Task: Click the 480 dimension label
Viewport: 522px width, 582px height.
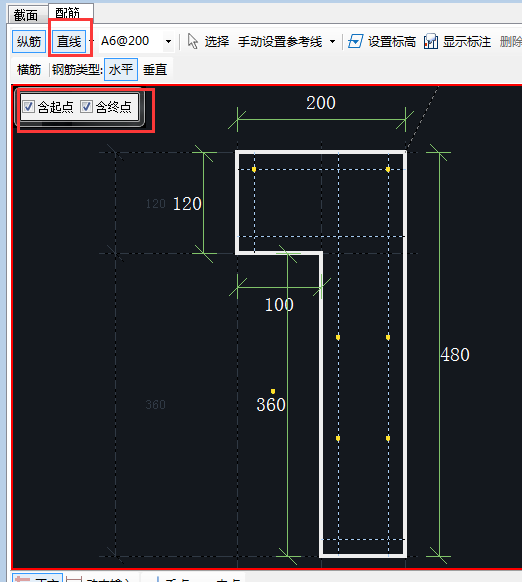Action: click(455, 354)
